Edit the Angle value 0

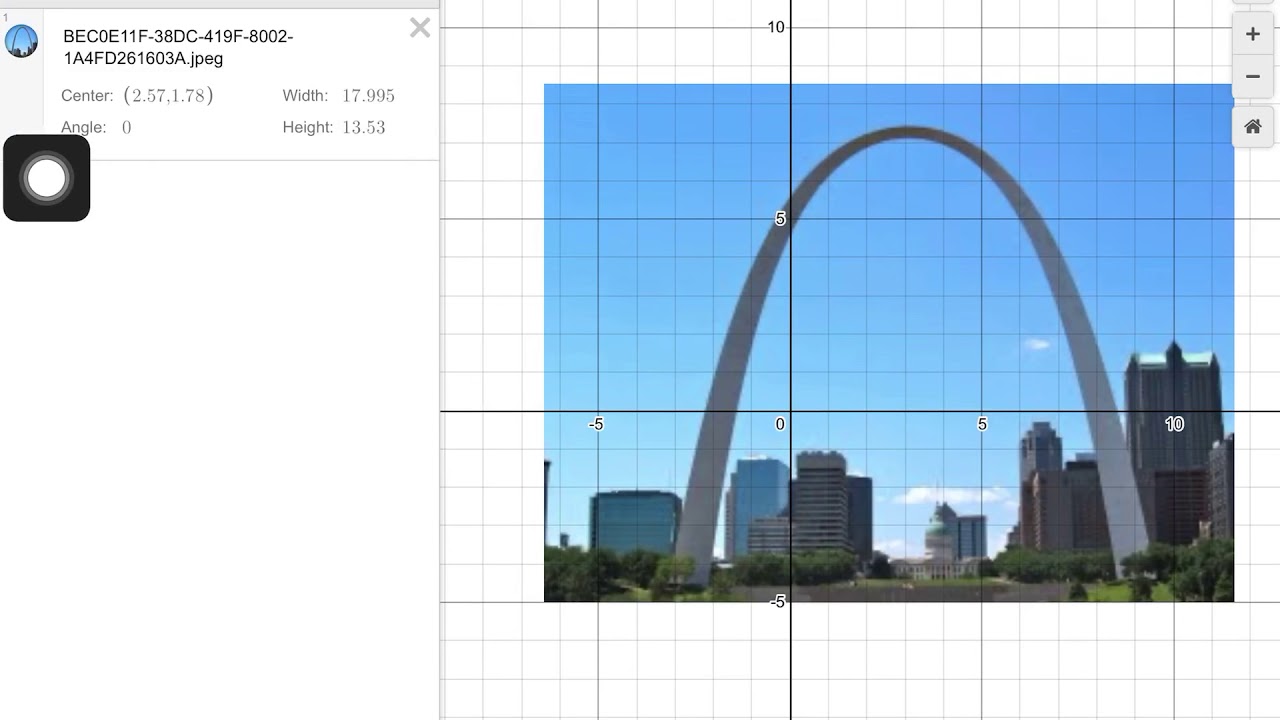[x=126, y=128]
